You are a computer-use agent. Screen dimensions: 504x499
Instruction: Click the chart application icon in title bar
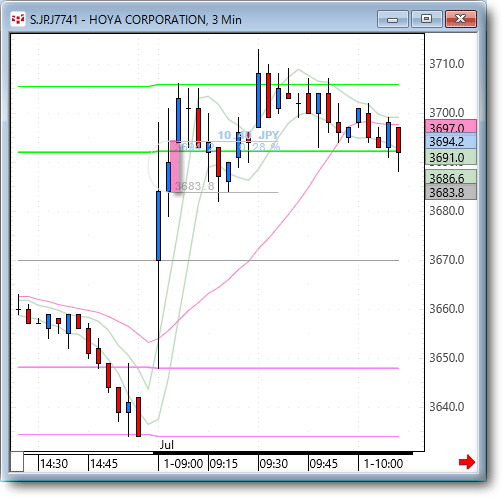coord(18,19)
